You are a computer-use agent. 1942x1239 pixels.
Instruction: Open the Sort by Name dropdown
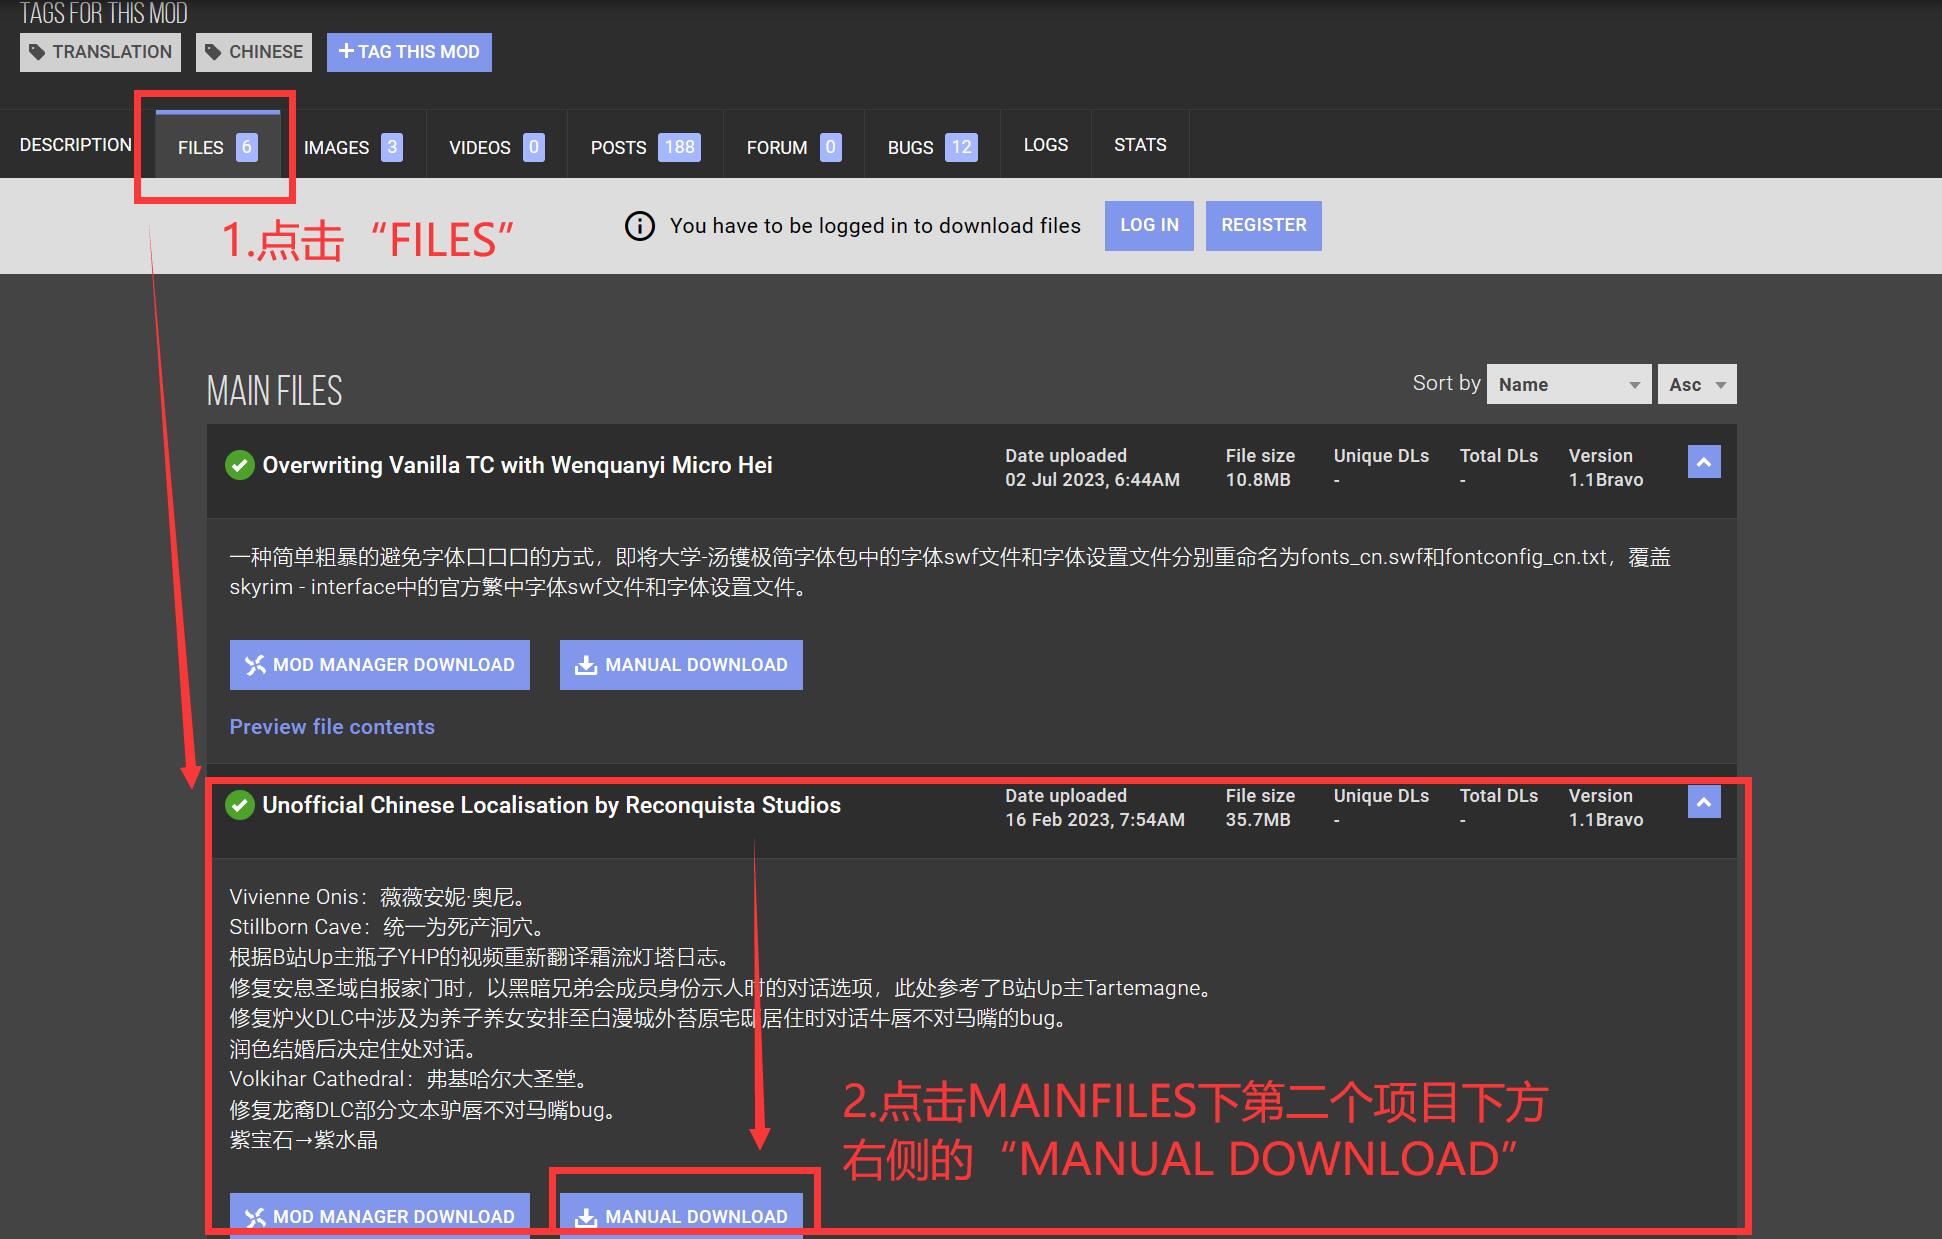tap(1568, 385)
